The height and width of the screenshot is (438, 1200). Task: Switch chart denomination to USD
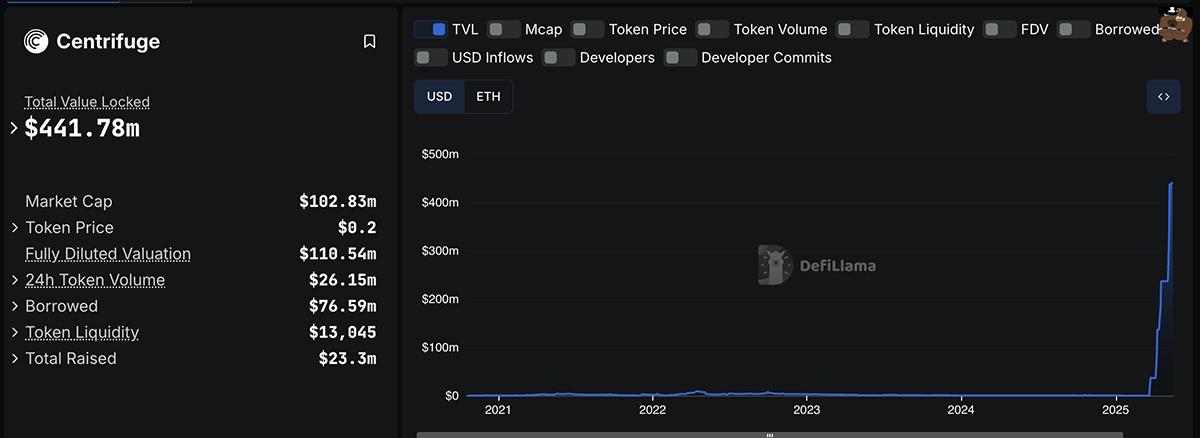[440, 97]
